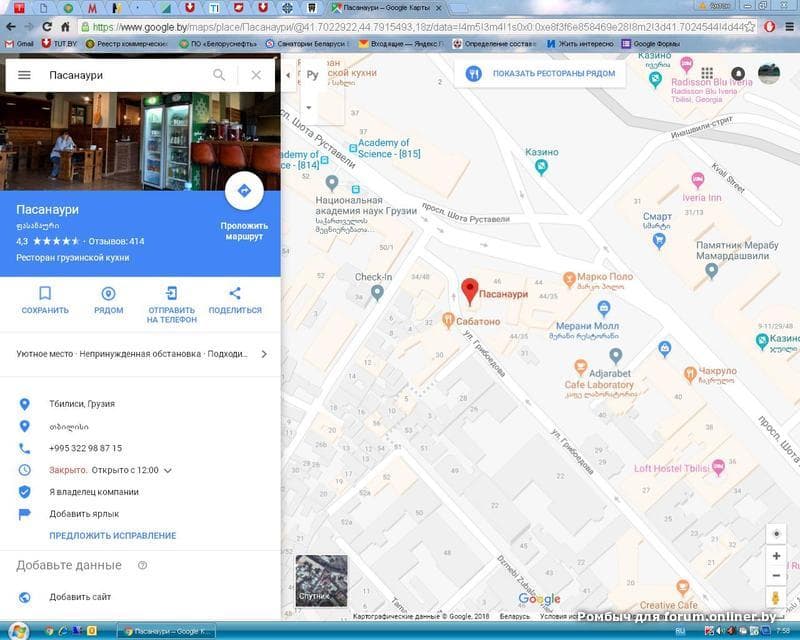This screenshot has height=640, width=800.
Task: Click the Windows Start button
Action: pyautogui.click(x=17, y=631)
